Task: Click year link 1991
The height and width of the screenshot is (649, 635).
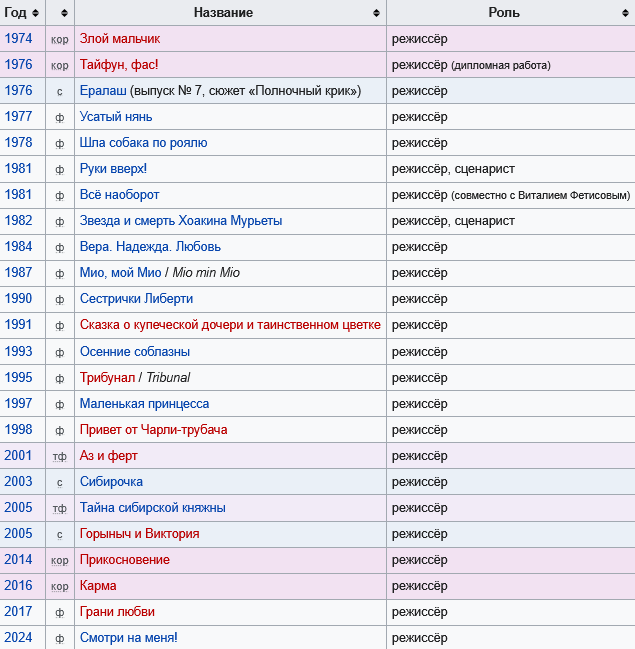Action: pyautogui.click(x=18, y=325)
